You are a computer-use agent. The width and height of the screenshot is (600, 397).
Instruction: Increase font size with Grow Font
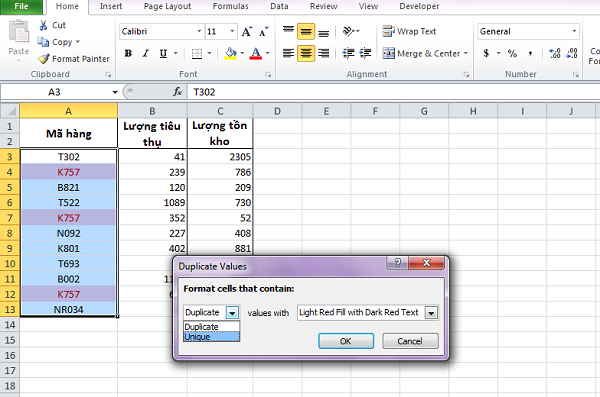[x=247, y=31]
